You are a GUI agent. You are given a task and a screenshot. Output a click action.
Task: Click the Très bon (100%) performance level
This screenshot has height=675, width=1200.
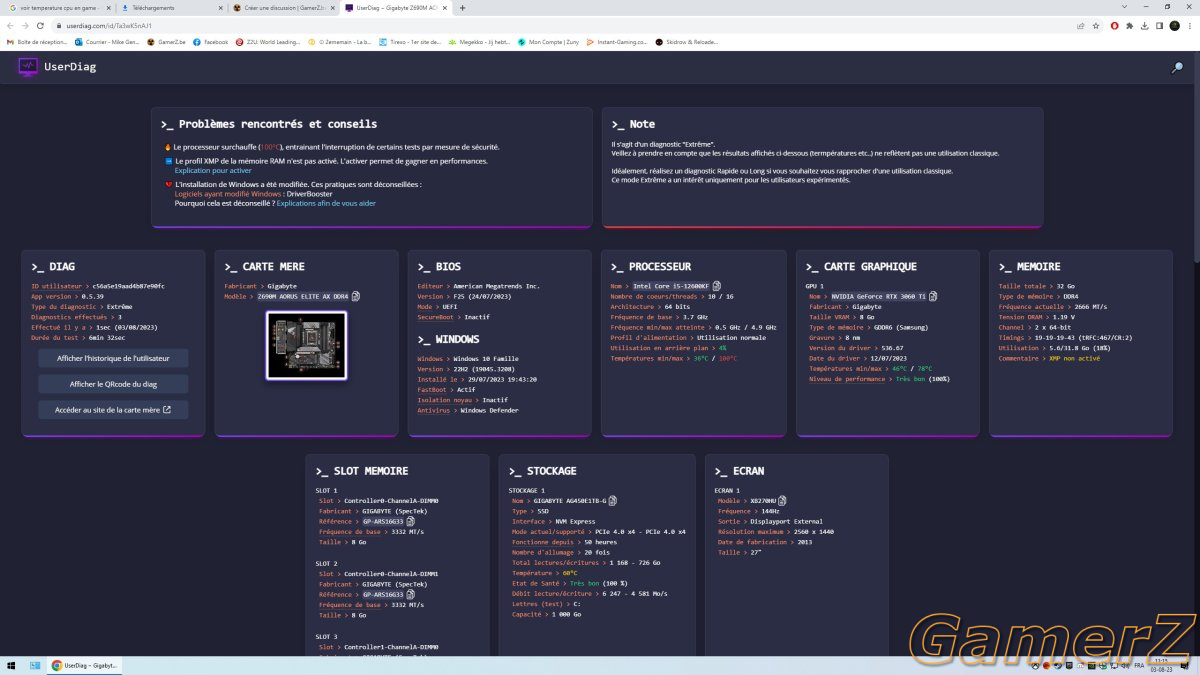click(923, 379)
